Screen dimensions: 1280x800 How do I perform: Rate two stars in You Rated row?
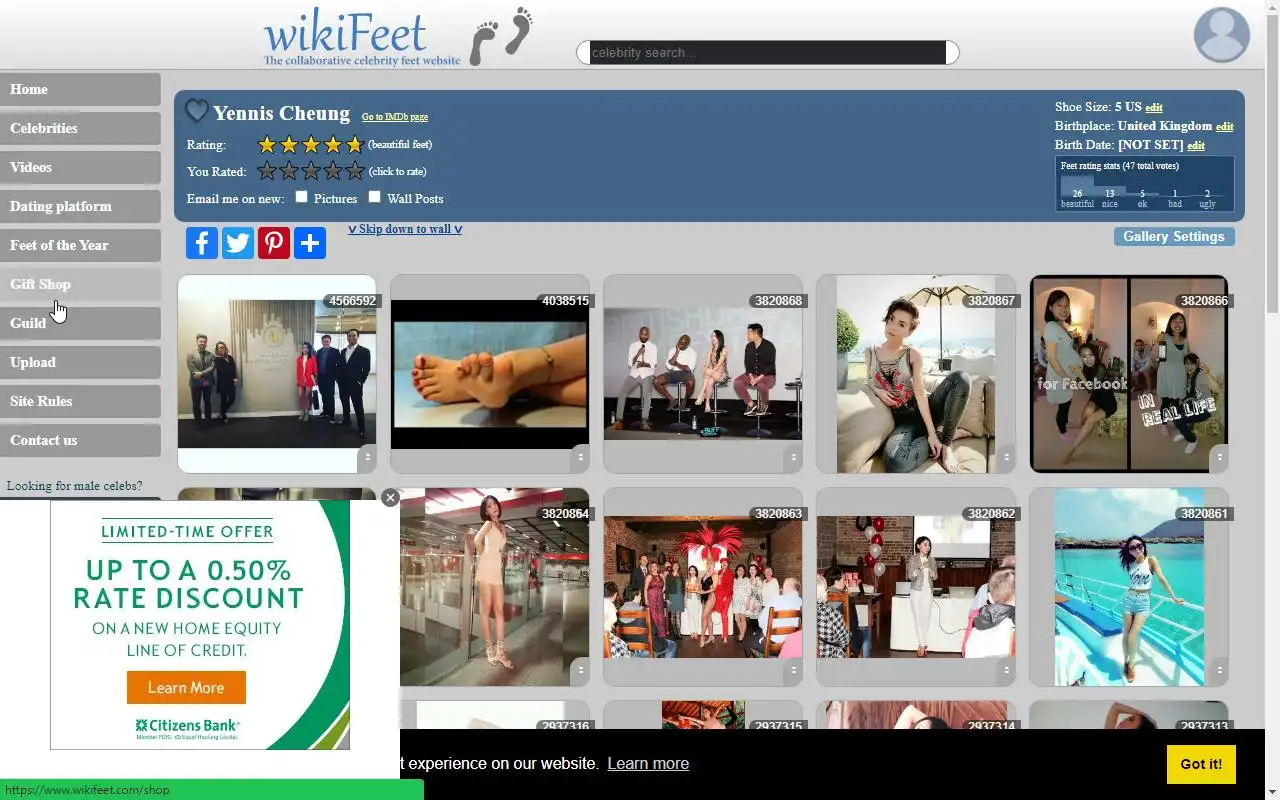tap(289, 171)
